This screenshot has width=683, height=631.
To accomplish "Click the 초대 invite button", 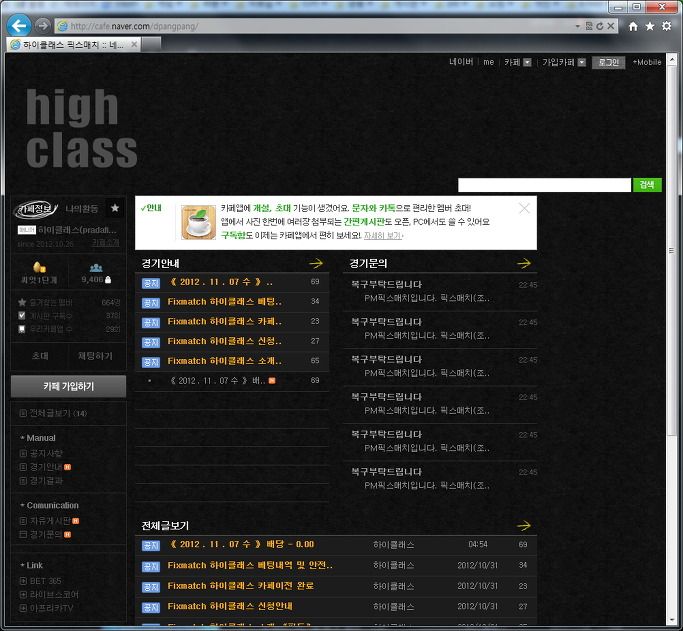I will tap(40, 356).
